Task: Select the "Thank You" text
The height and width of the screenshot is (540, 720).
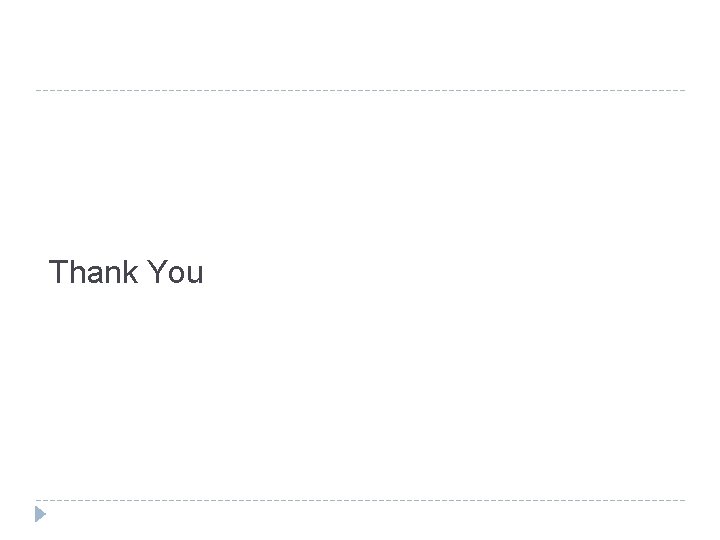Action: coord(126,272)
